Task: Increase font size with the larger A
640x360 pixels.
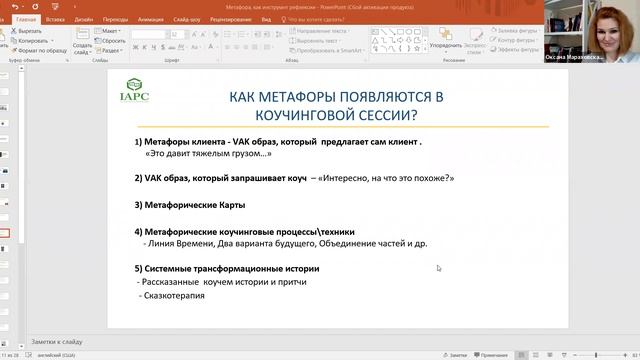Action: tap(194, 35)
